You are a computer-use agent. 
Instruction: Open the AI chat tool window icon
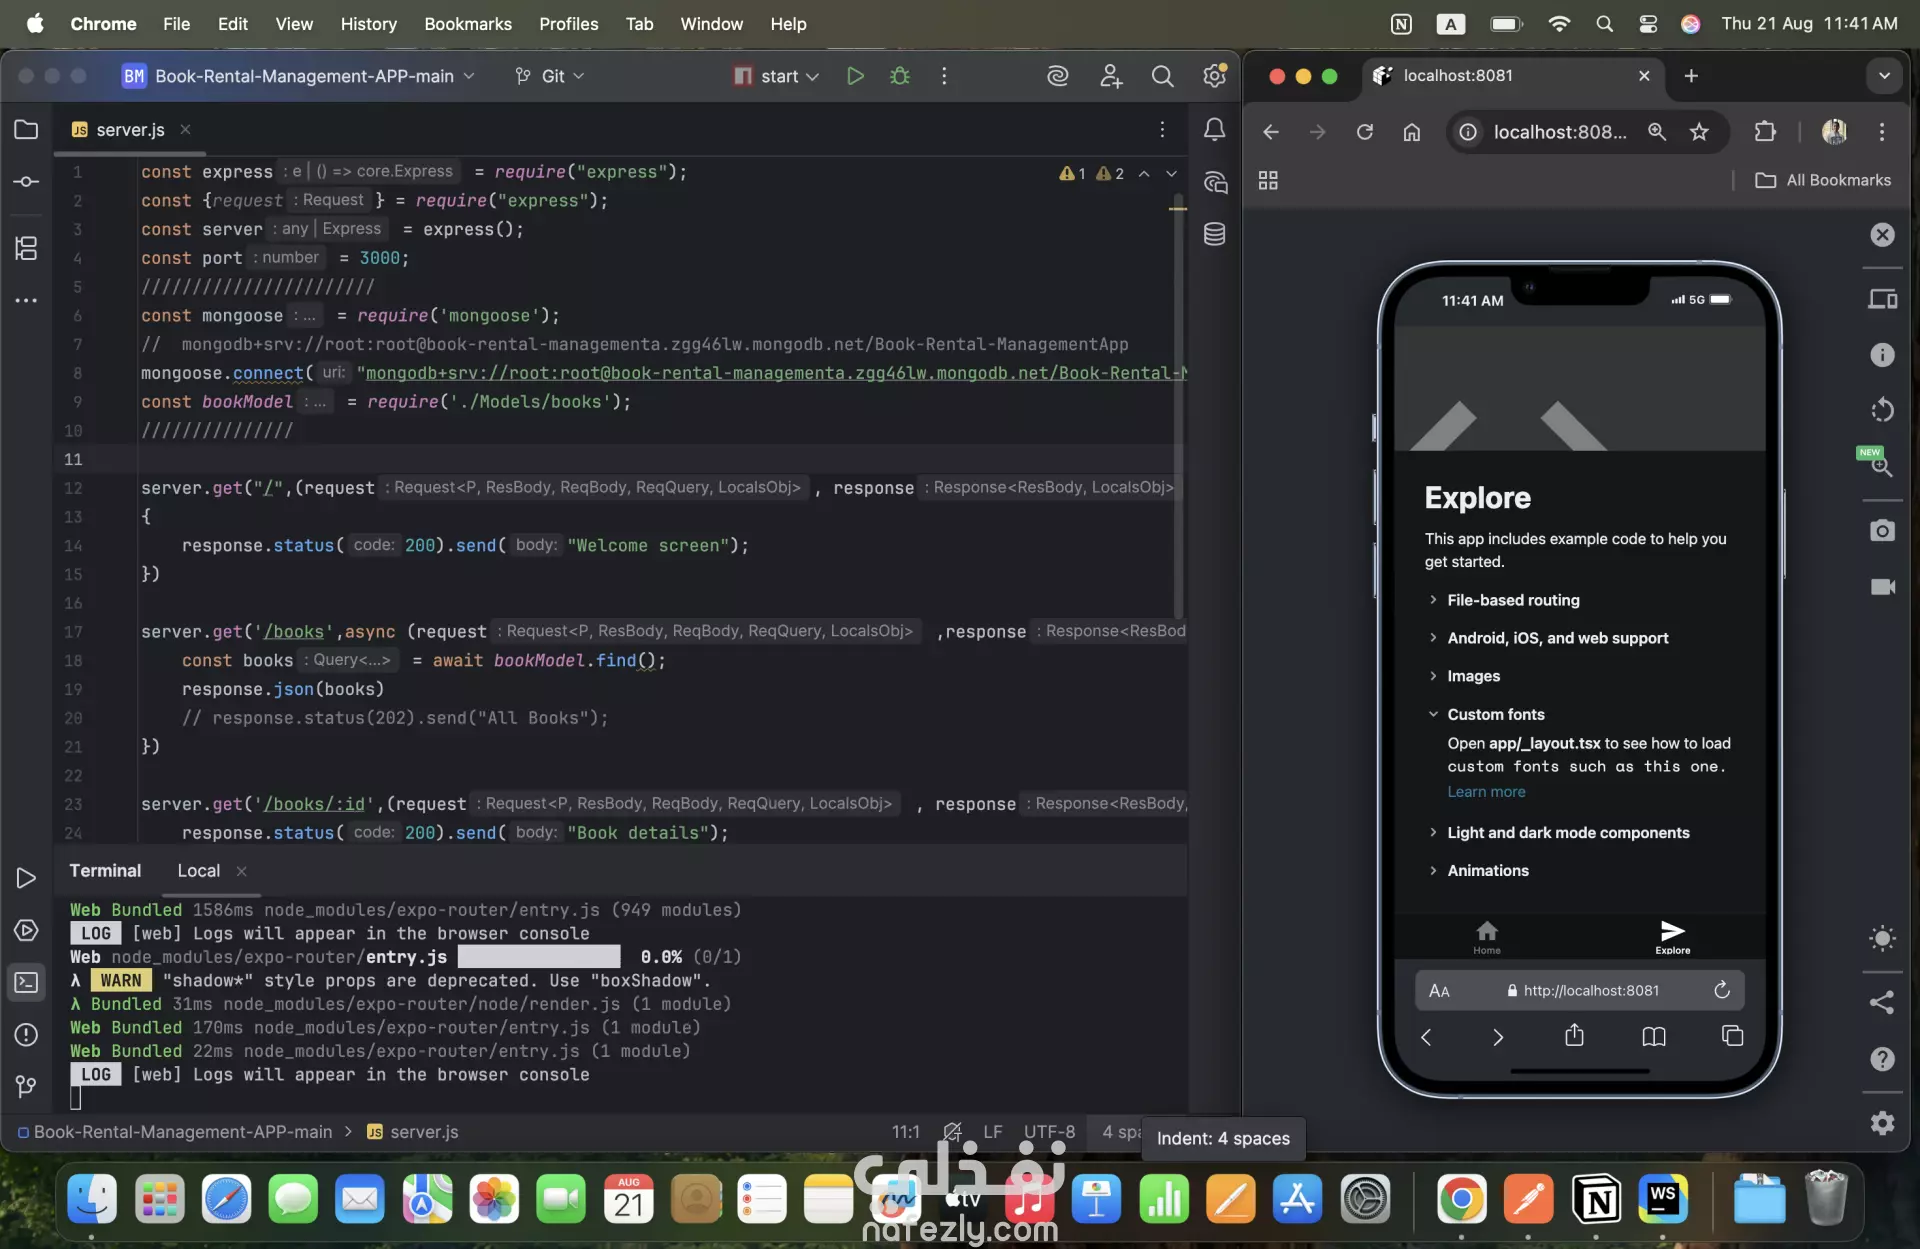click(x=1214, y=182)
